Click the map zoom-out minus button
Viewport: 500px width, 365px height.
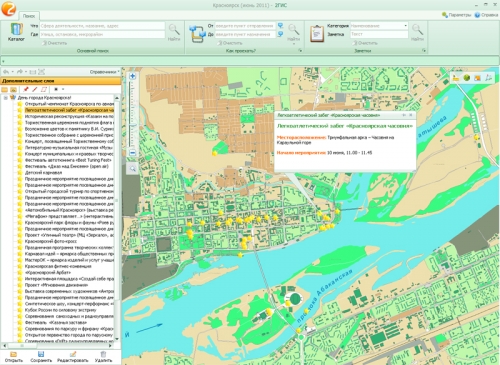(132, 153)
